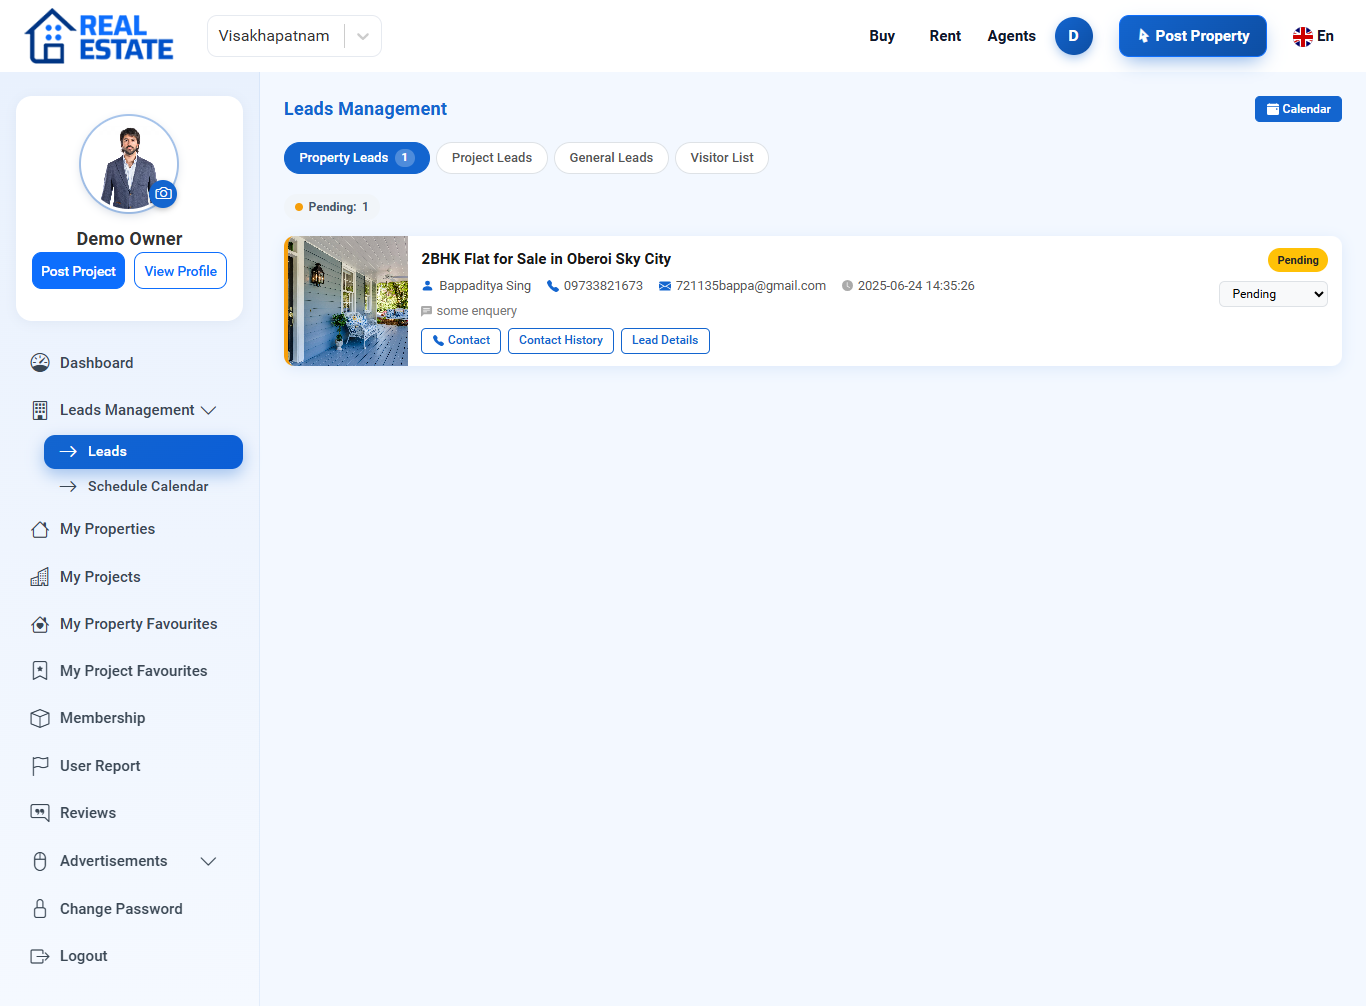The image size is (1366, 1006).
Task: Open the Visakhapatnam city dropdown
Action: [x=294, y=36]
